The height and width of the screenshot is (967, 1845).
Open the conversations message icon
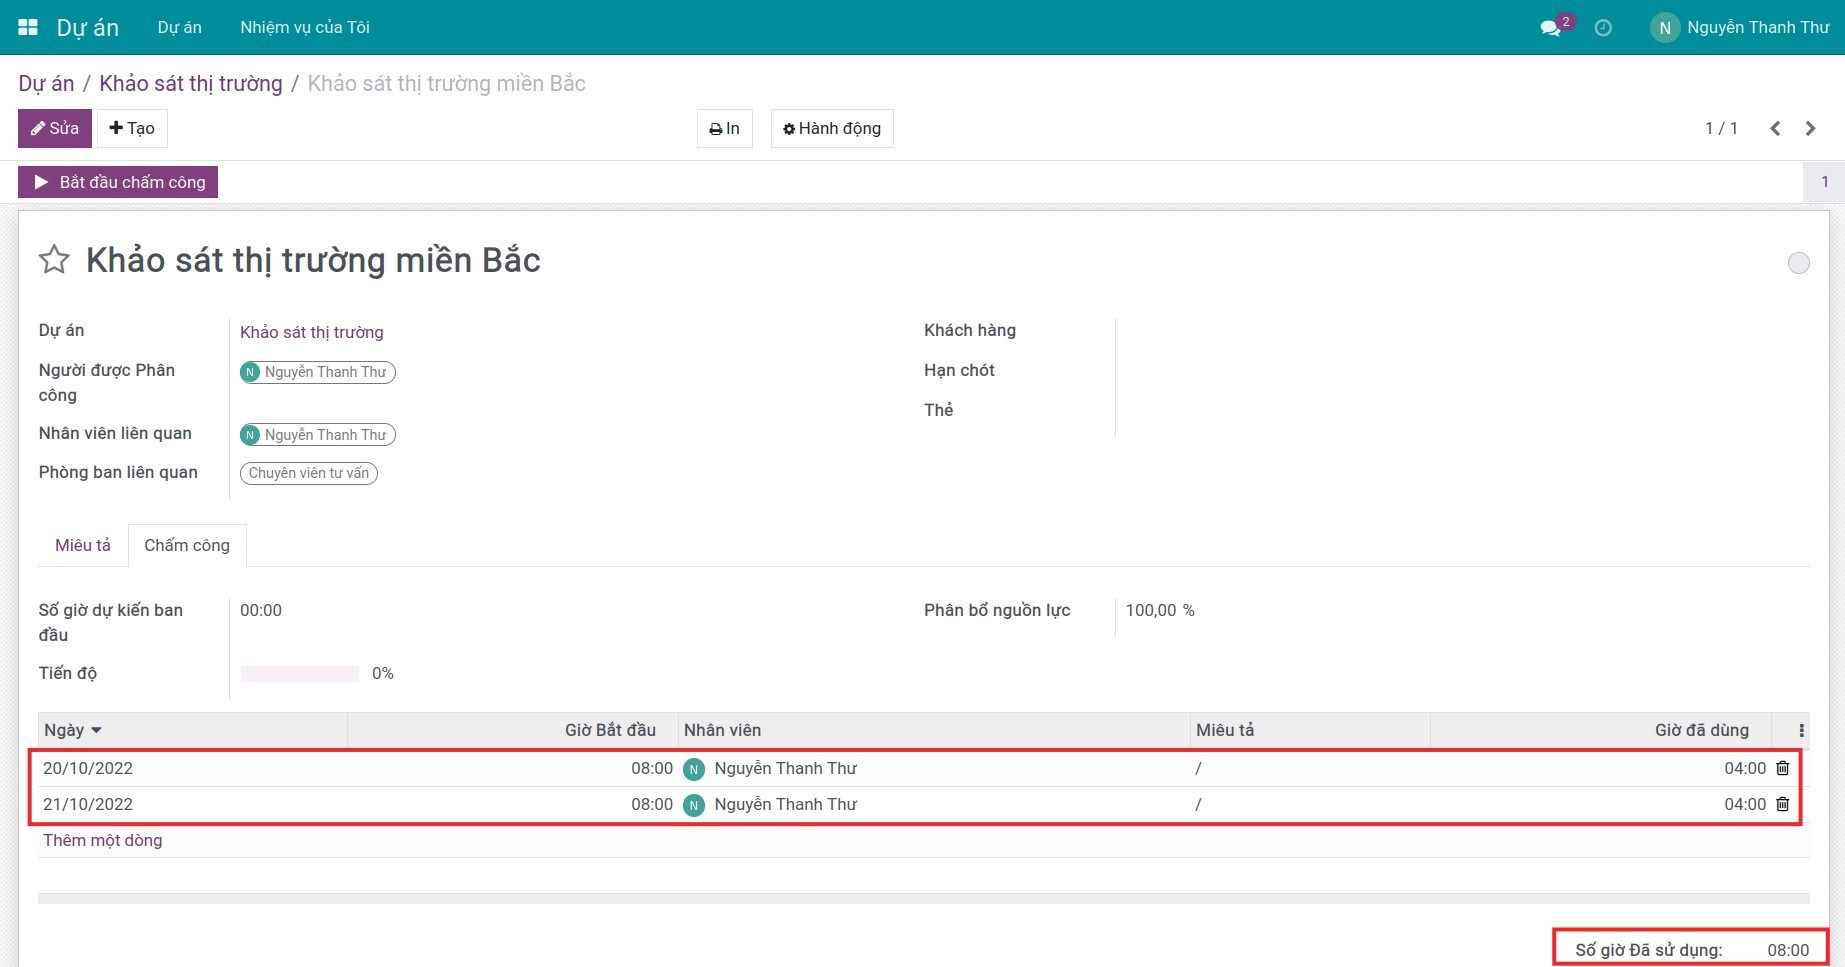[1551, 28]
